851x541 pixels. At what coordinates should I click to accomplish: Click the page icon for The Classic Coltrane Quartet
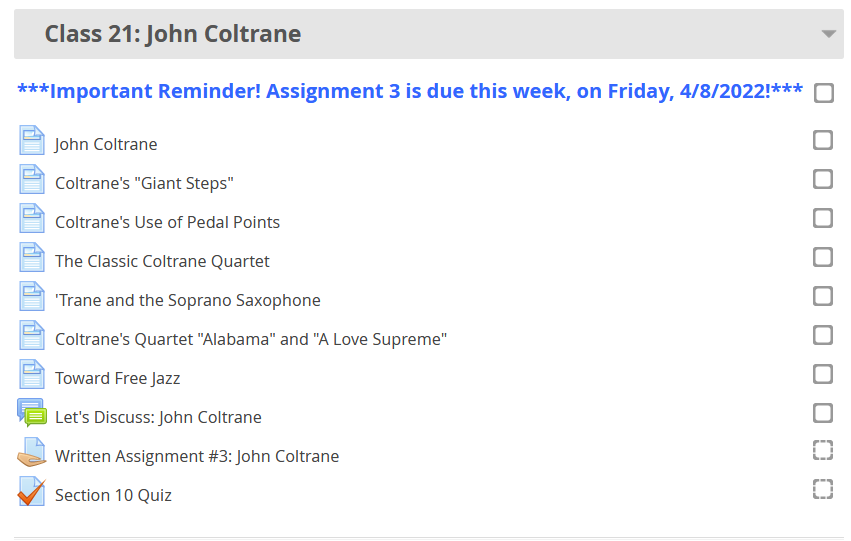coord(32,258)
